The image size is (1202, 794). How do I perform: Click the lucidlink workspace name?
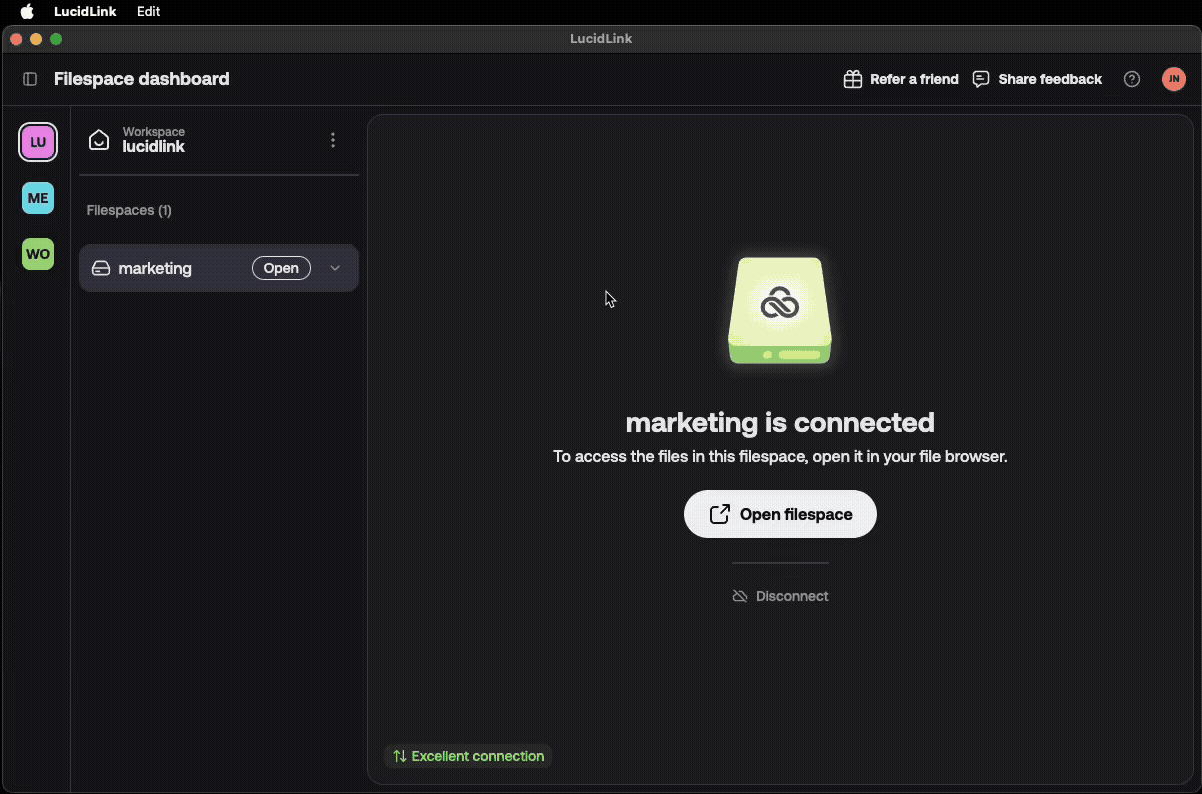pyautogui.click(x=153, y=147)
